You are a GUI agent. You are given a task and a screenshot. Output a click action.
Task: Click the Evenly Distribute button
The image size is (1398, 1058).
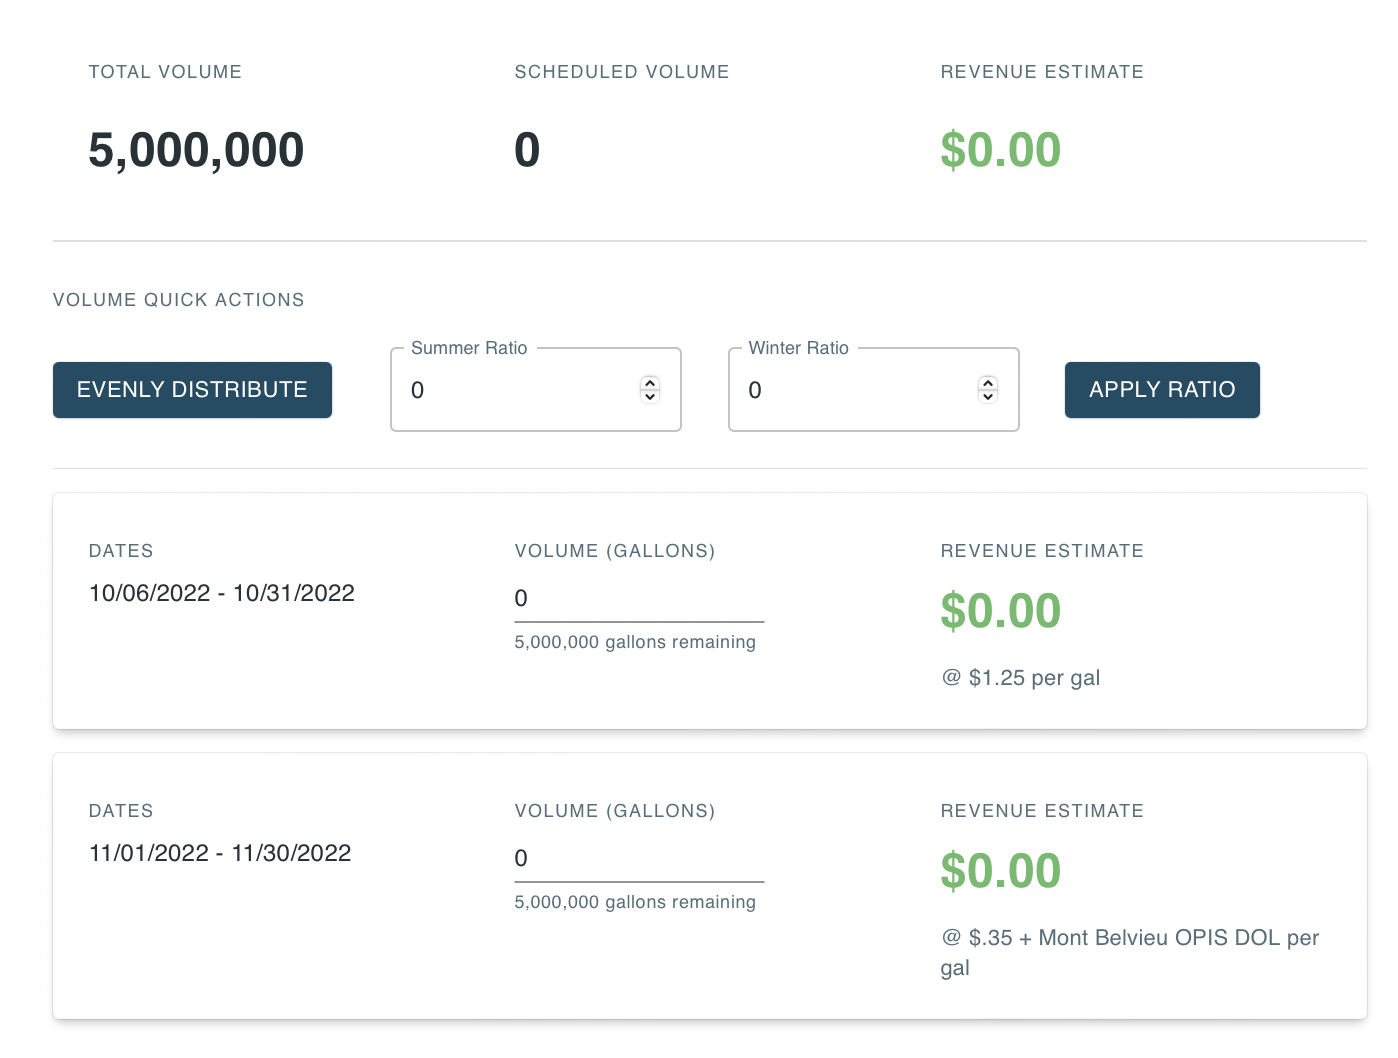pos(192,390)
